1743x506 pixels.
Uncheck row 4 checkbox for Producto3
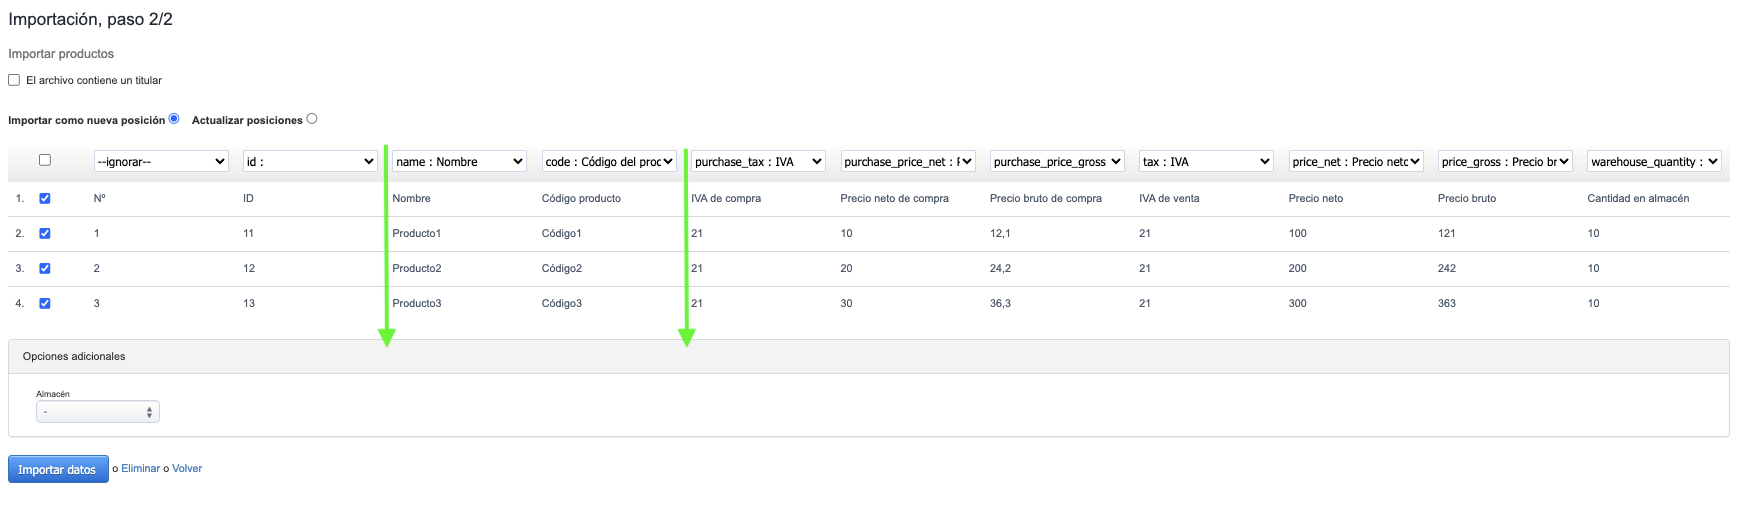point(45,303)
